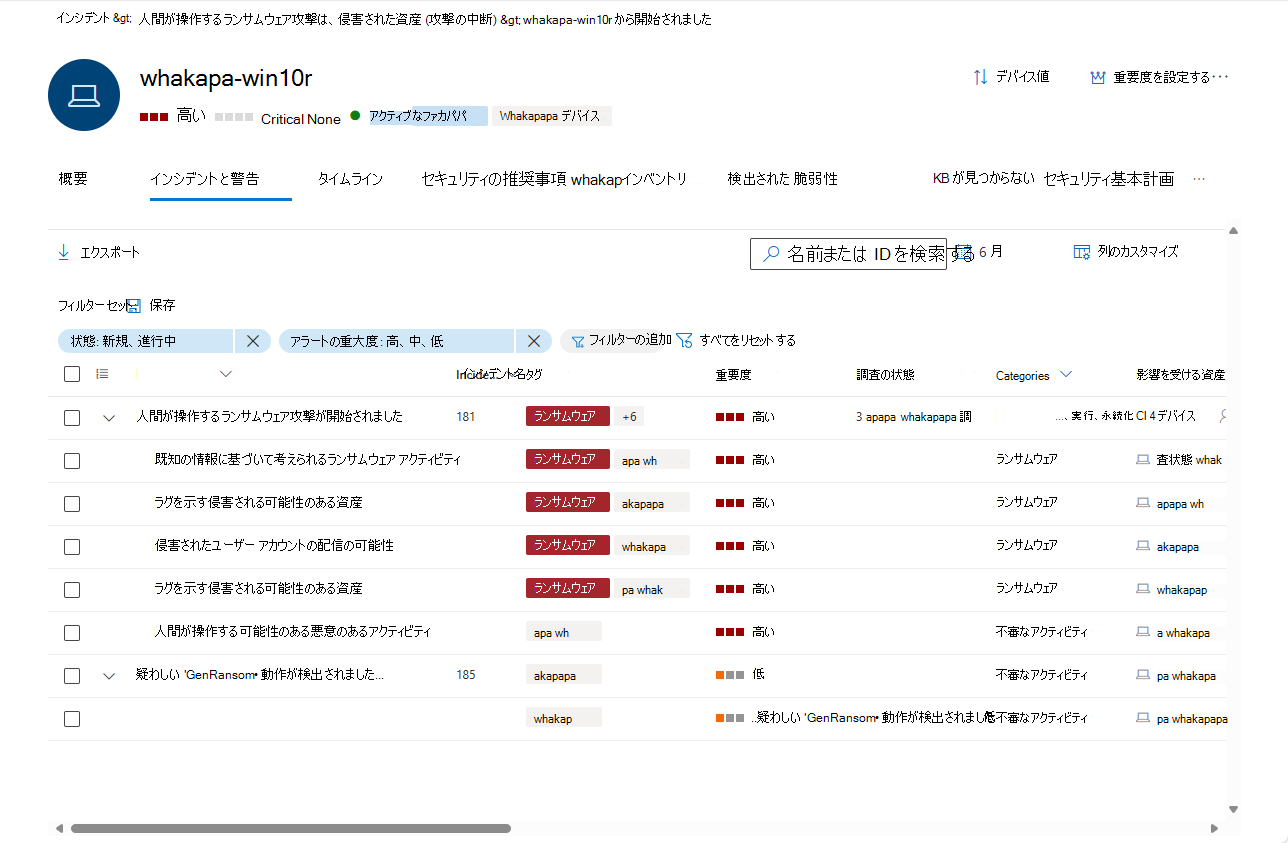Click device icon in GenRansom incident row
The height and width of the screenshot is (843, 1288).
point(1143,675)
